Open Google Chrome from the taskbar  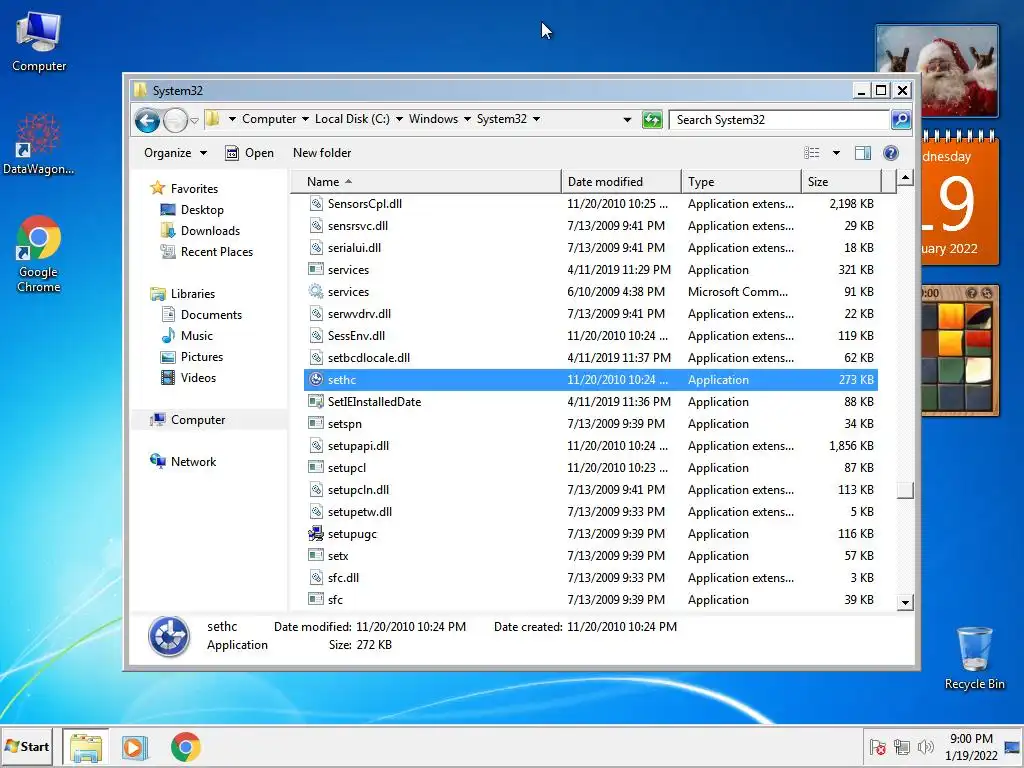pos(185,747)
